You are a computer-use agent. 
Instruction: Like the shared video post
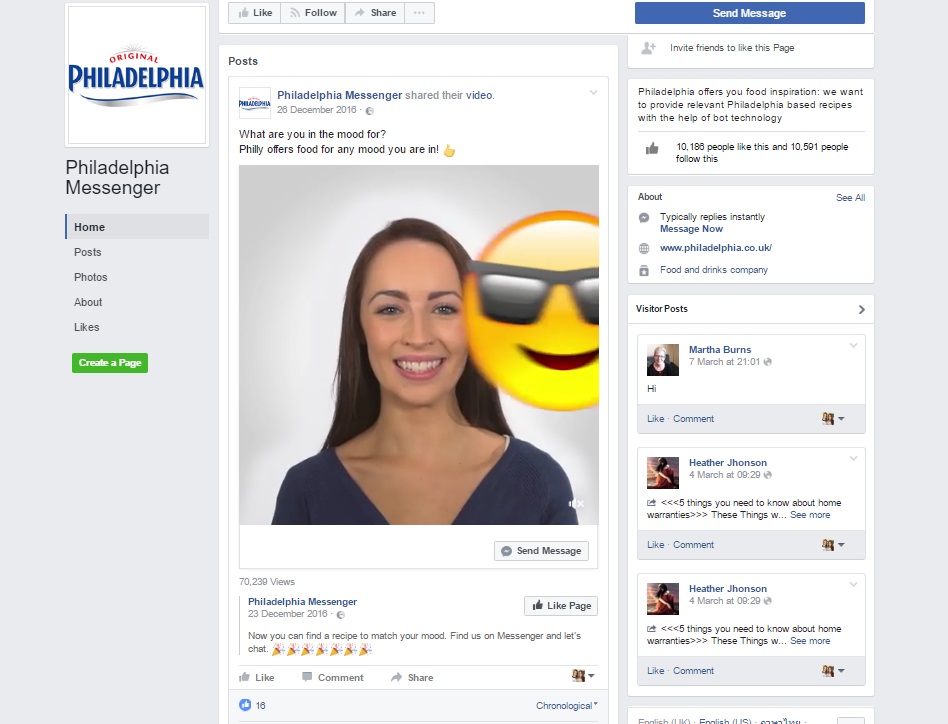point(257,677)
